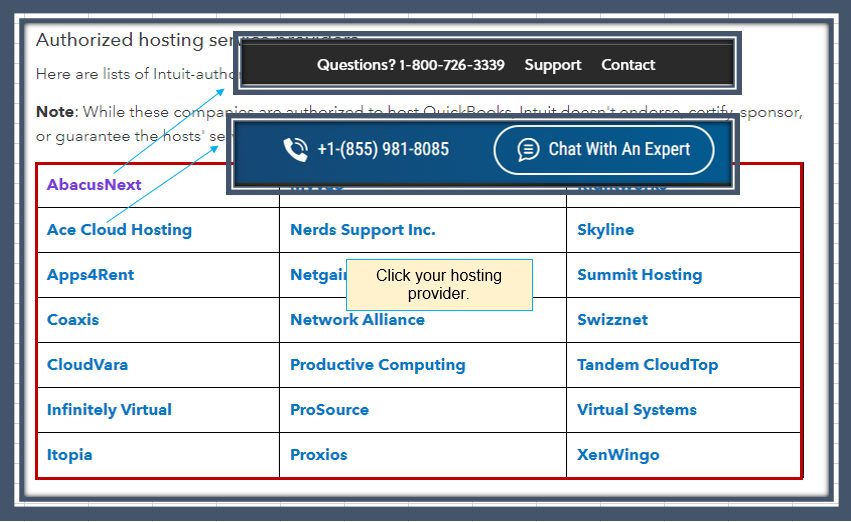The width and height of the screenshot is (851, 522).
Task: Select Swizznet hosting provider
Action: coord(612,320)
